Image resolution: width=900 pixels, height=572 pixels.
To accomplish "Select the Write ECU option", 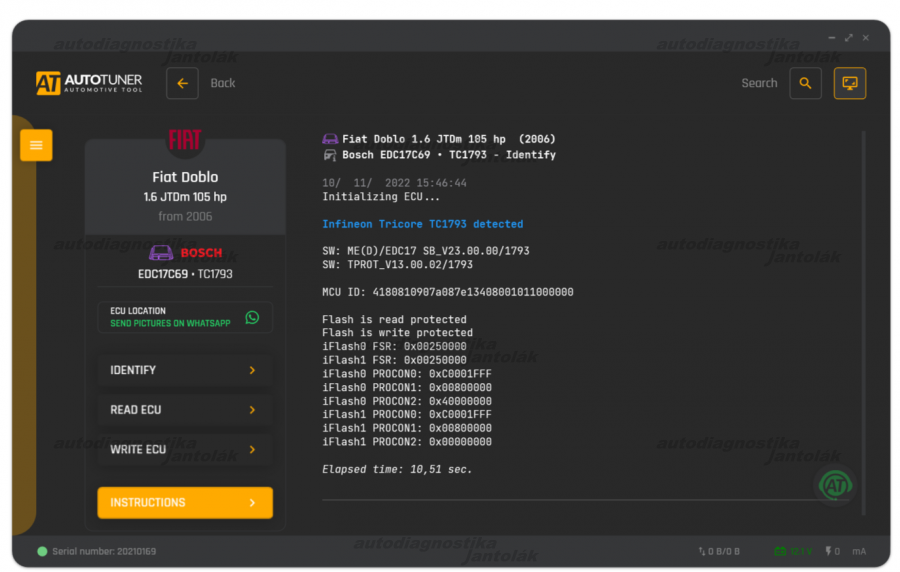I will (185, 450).
